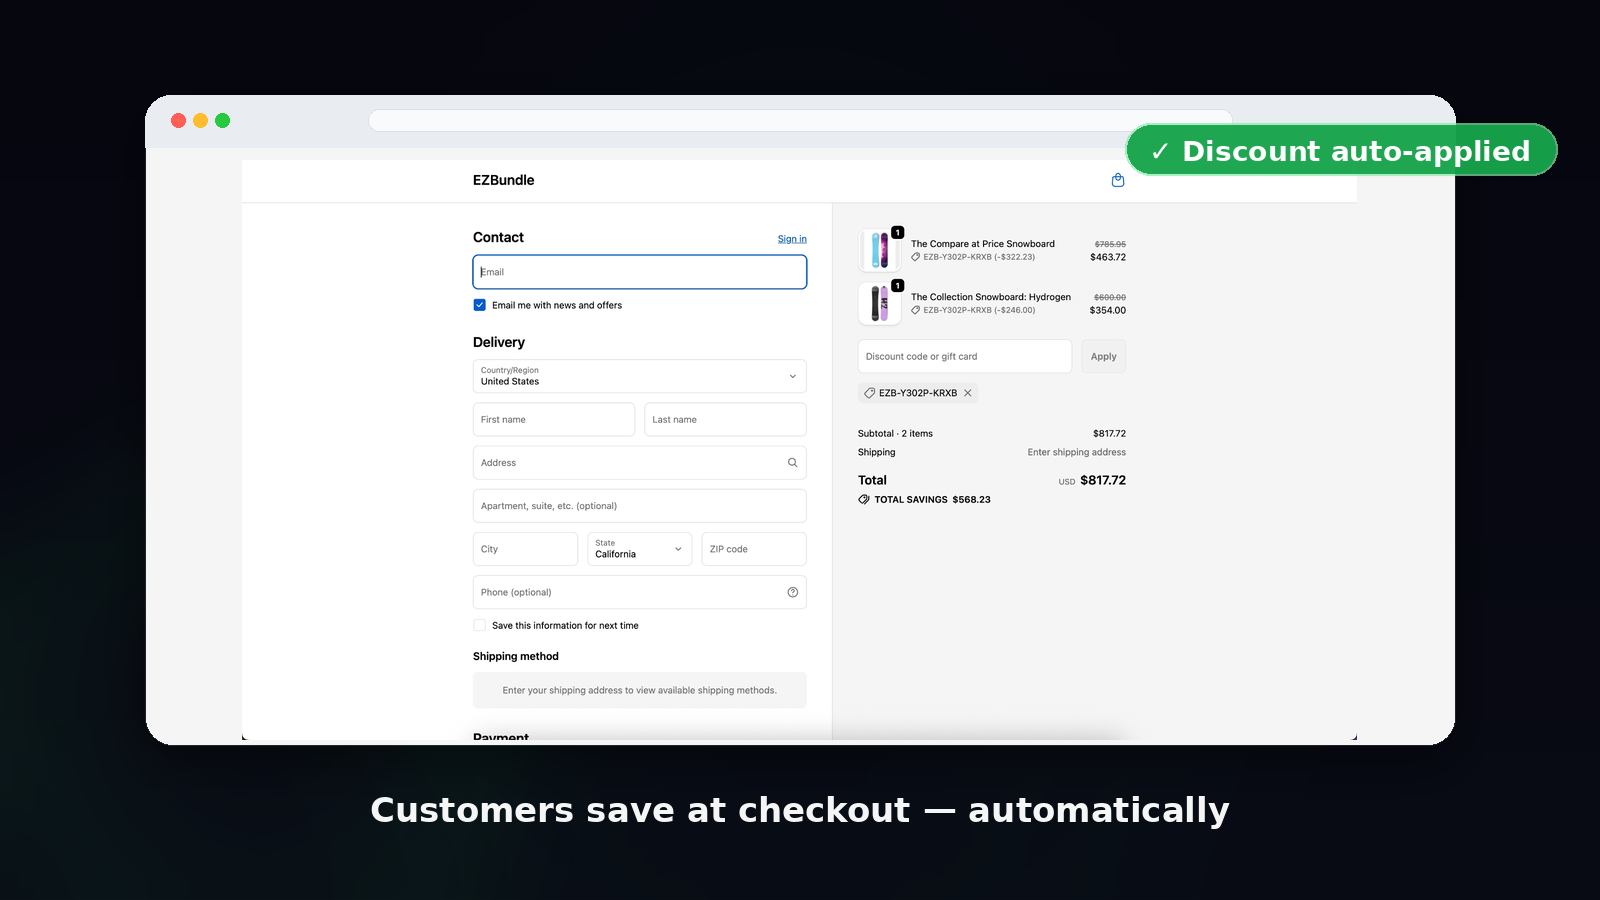Click the 'TOTAL SAVINGS $568.23' text
The height and width of the screenshot is (900, 1600).
[x=932, y=499]
